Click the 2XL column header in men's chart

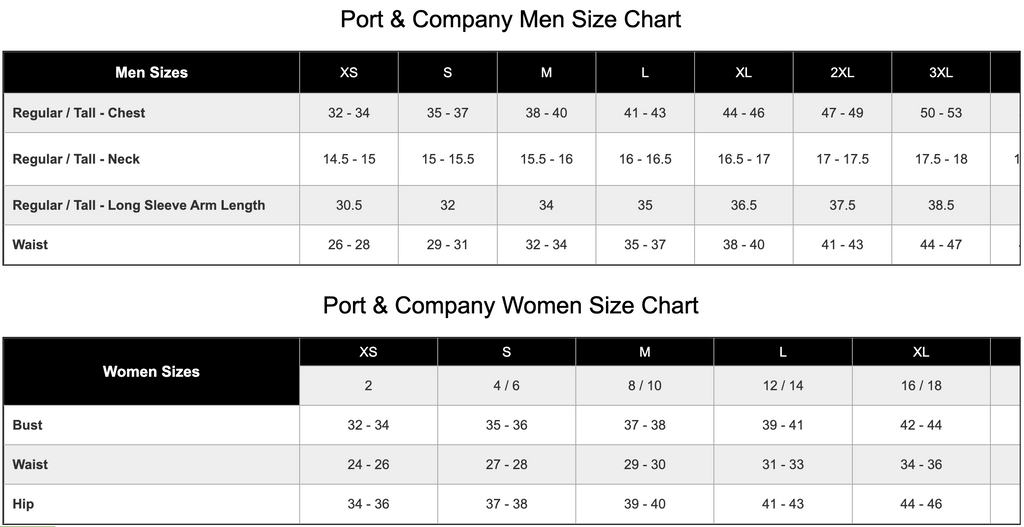[842, 72]
